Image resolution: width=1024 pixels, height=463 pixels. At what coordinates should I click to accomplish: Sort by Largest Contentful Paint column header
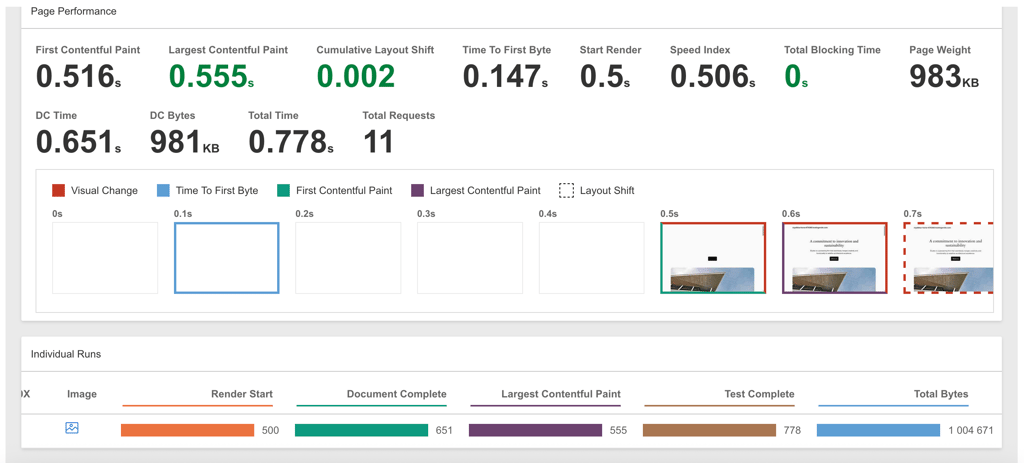click(x=561, y=394)
